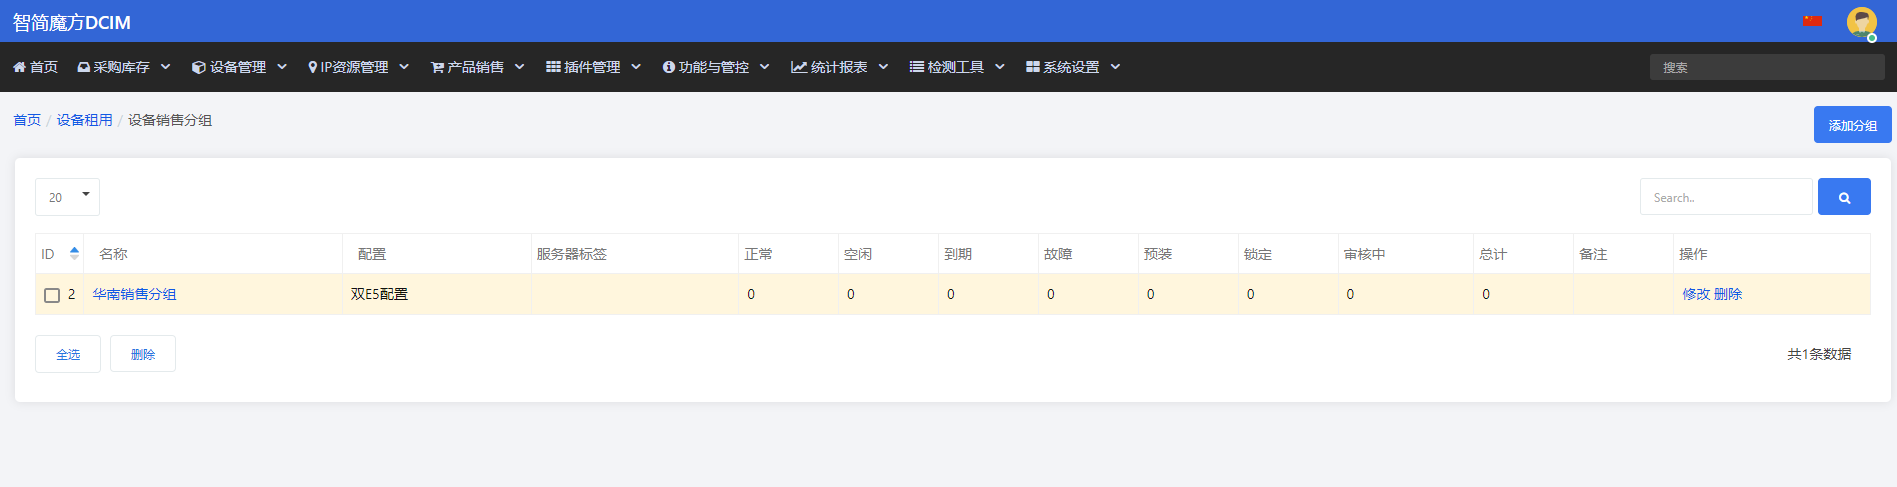The height and width of the screenshot is (487, 1897).
Task: Open the 华南销售分组 link
Action: tap(134, 294)
